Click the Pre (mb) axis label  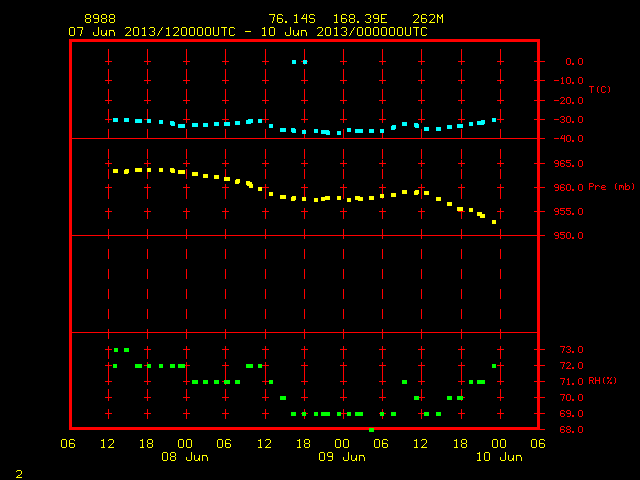(611, 187)
